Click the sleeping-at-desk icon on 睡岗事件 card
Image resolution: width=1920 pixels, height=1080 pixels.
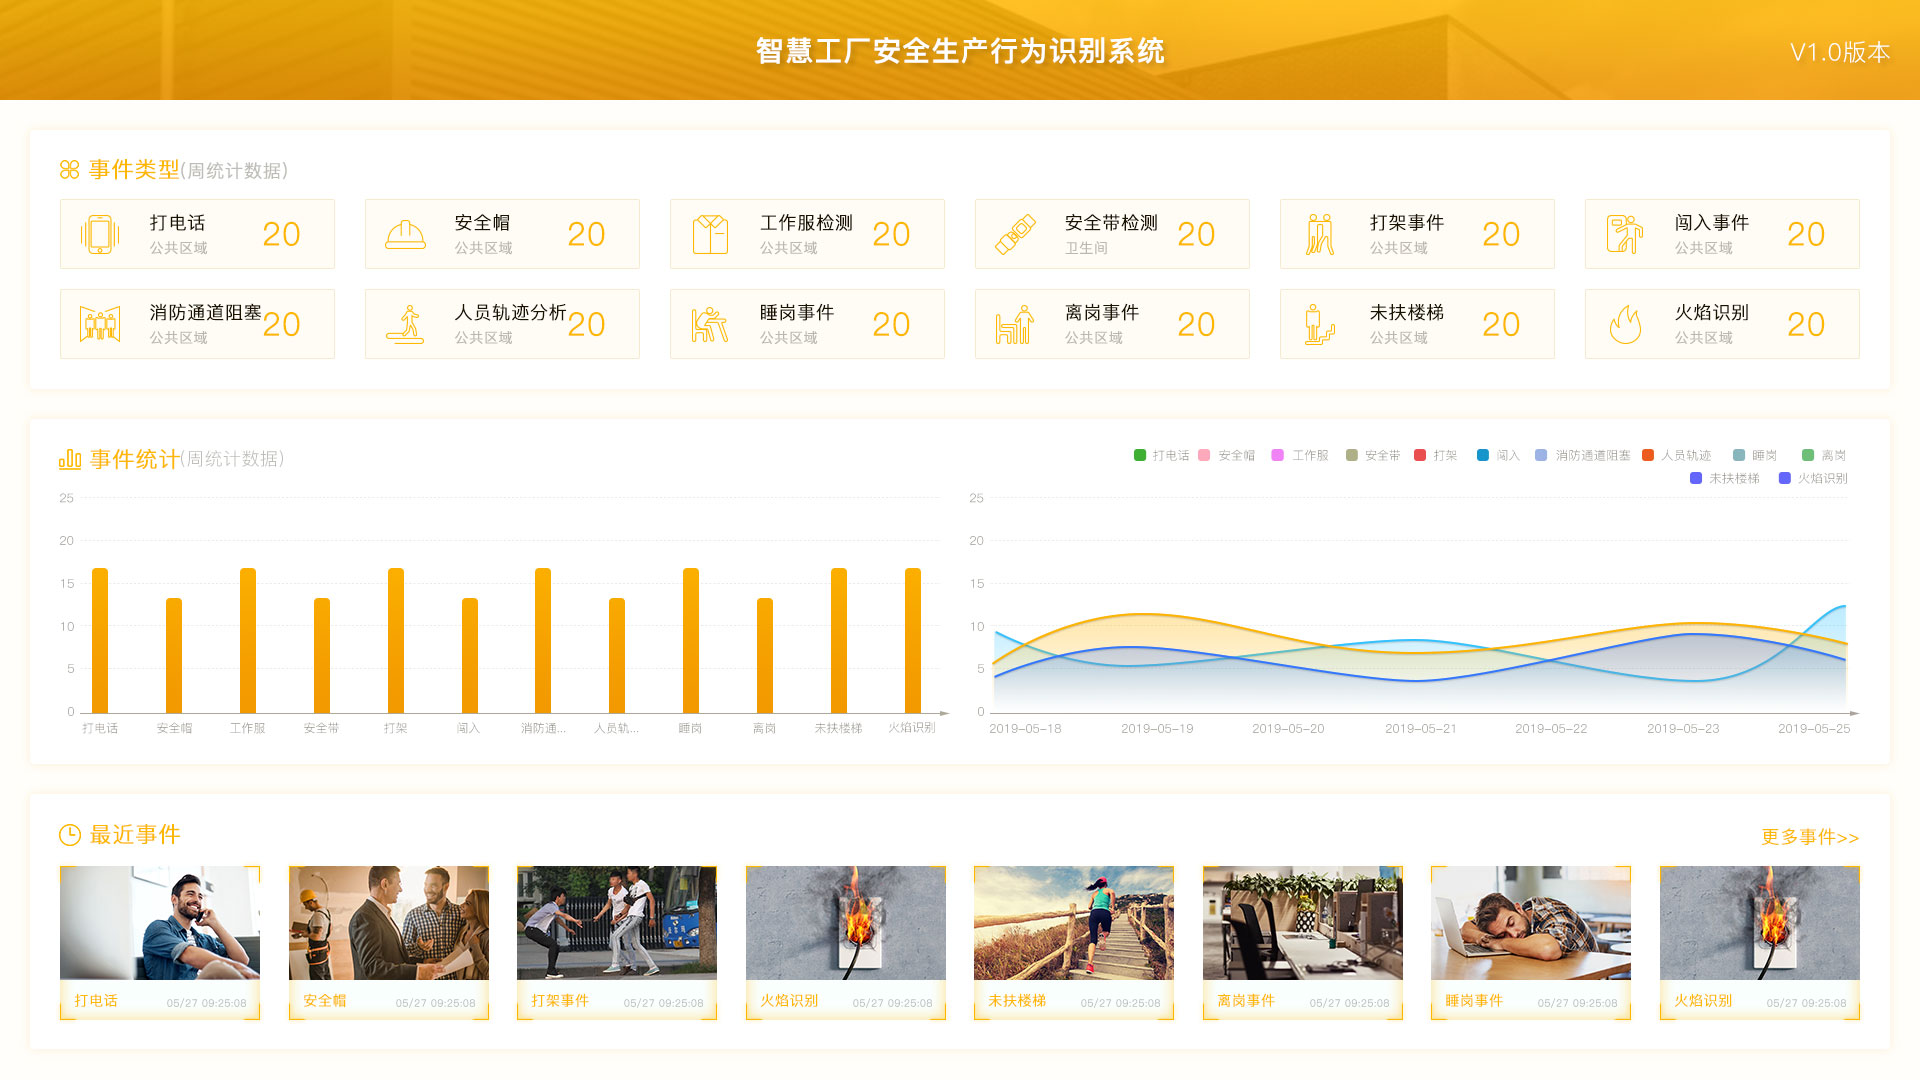point(710,325)
